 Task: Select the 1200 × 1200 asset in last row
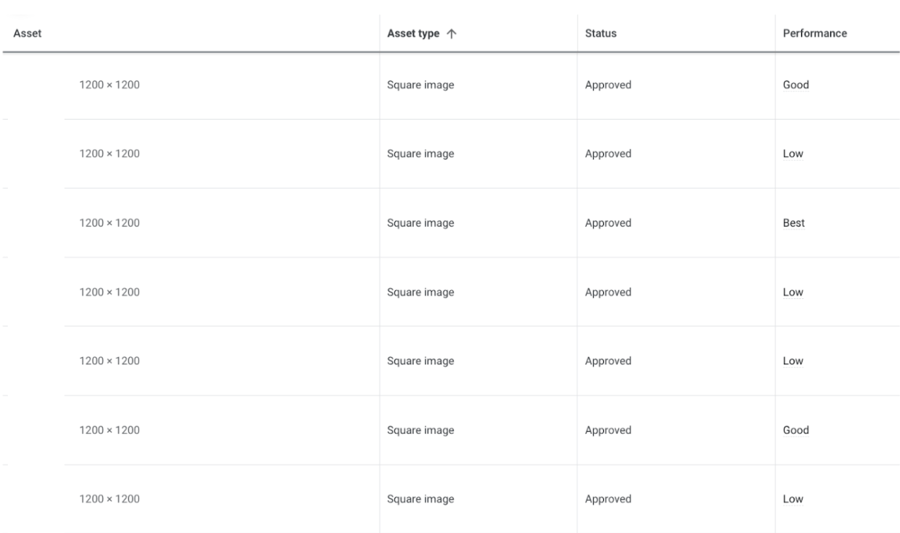coord(109,499)
